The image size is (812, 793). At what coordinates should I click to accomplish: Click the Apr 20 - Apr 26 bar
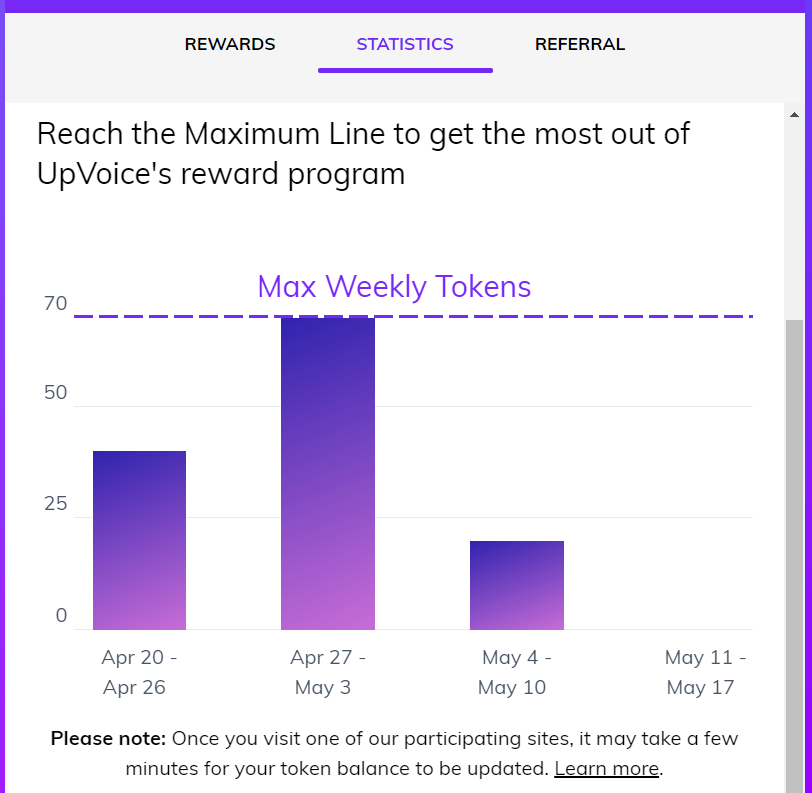pyautogui.click(x=139, y=540)
